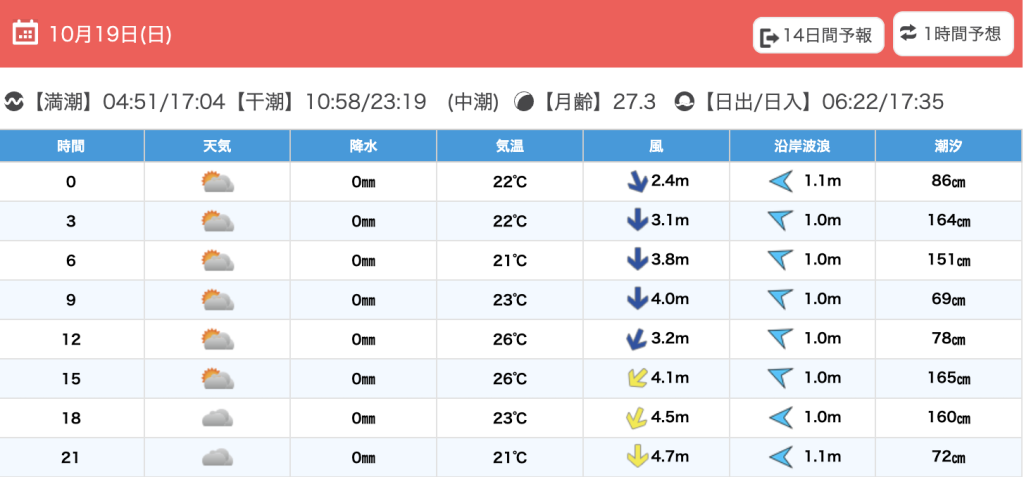
Task: Switch to 1時間予想 view
Action: pos(950,33)
